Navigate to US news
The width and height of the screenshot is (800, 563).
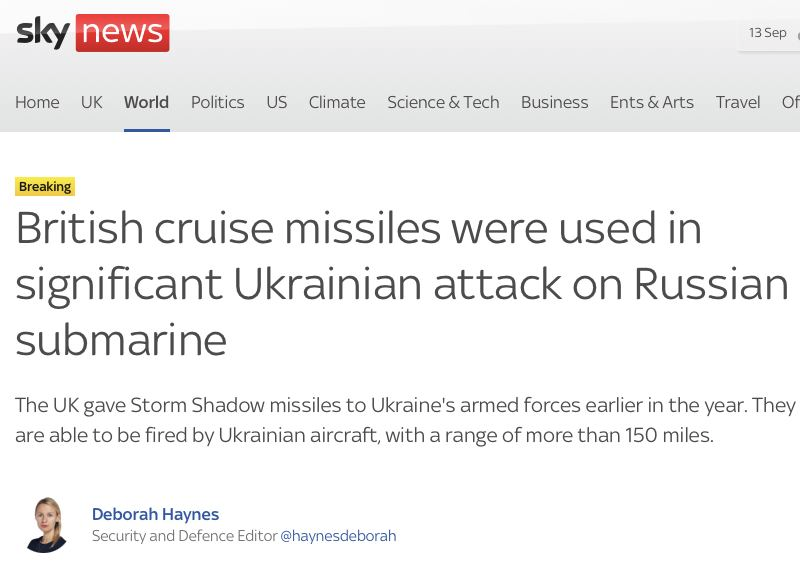tap(276, 102)
